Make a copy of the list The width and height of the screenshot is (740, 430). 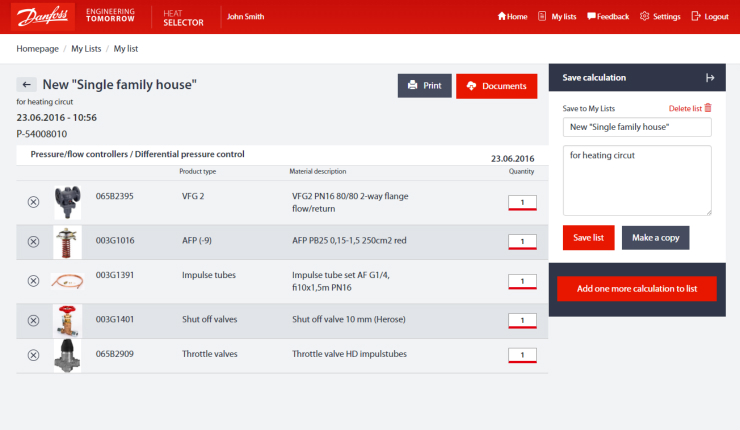coord(655,237)
